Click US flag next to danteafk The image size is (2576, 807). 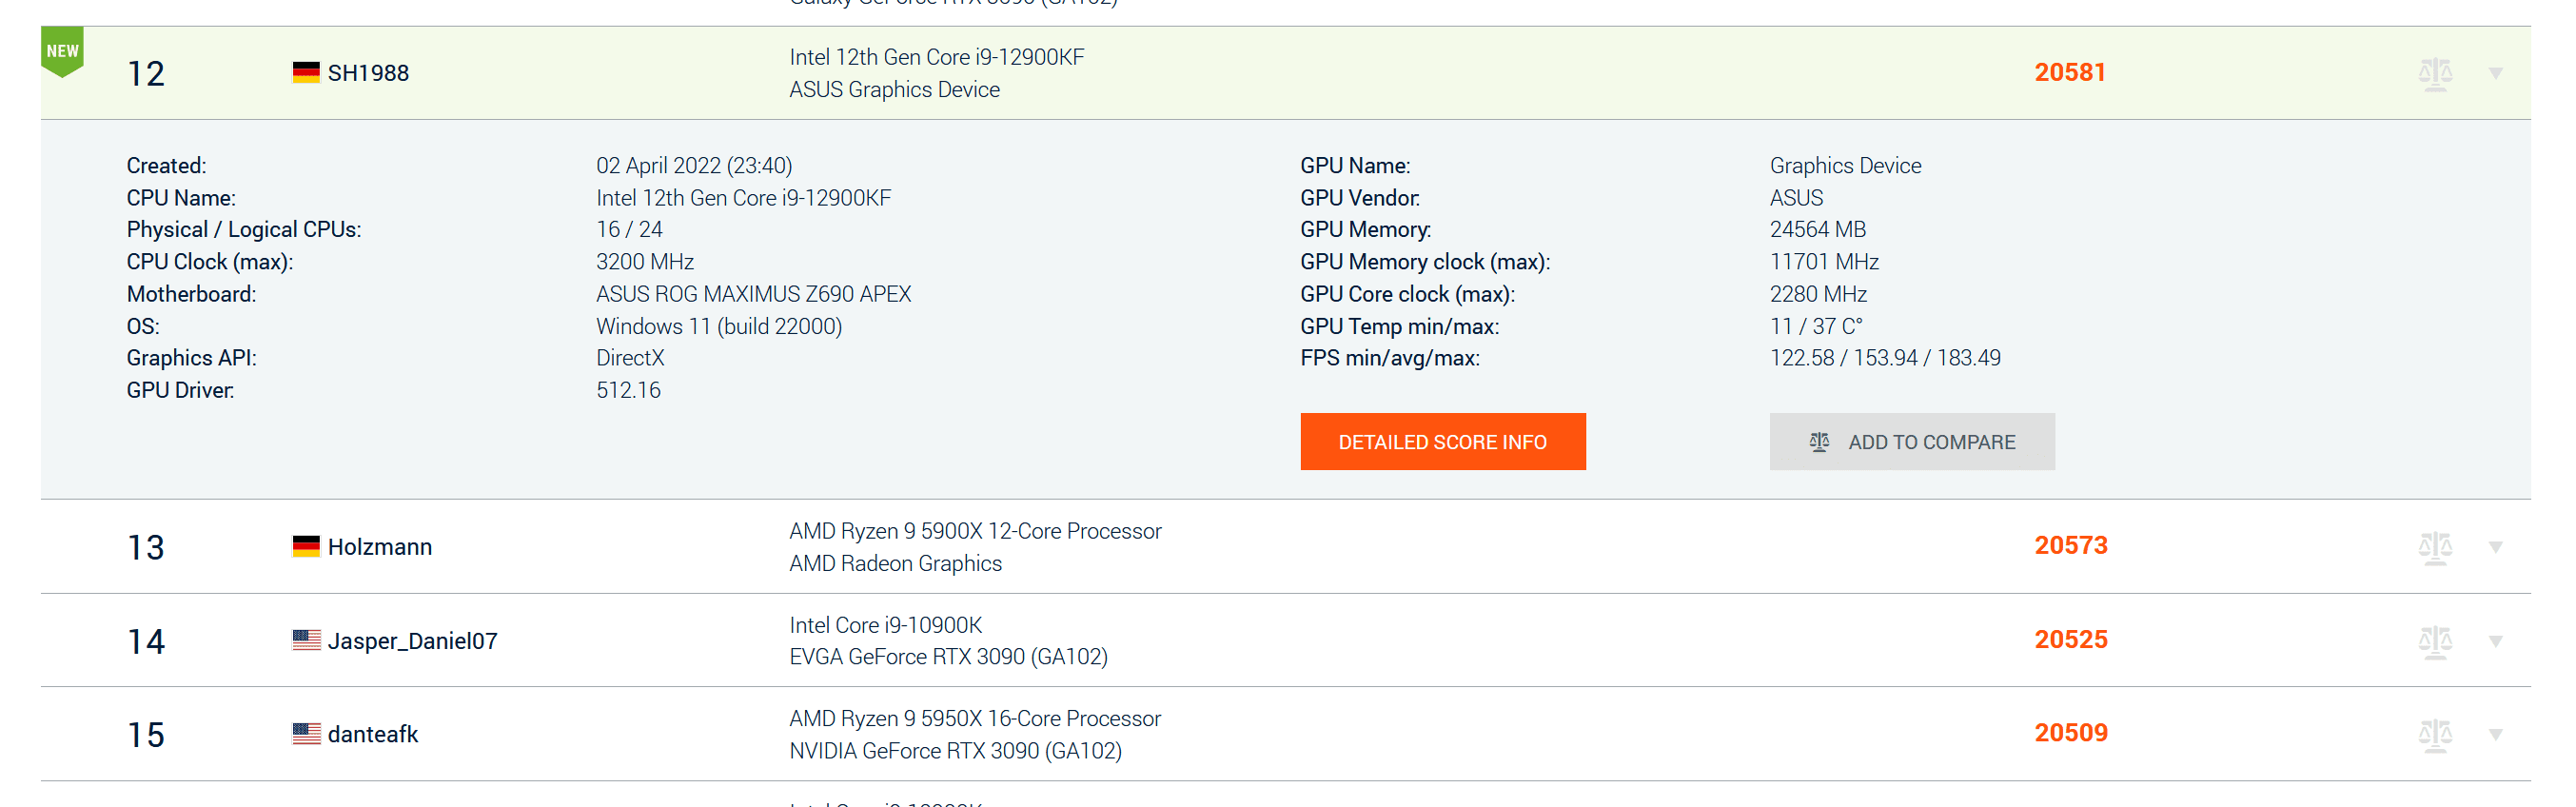click(306, 734)
